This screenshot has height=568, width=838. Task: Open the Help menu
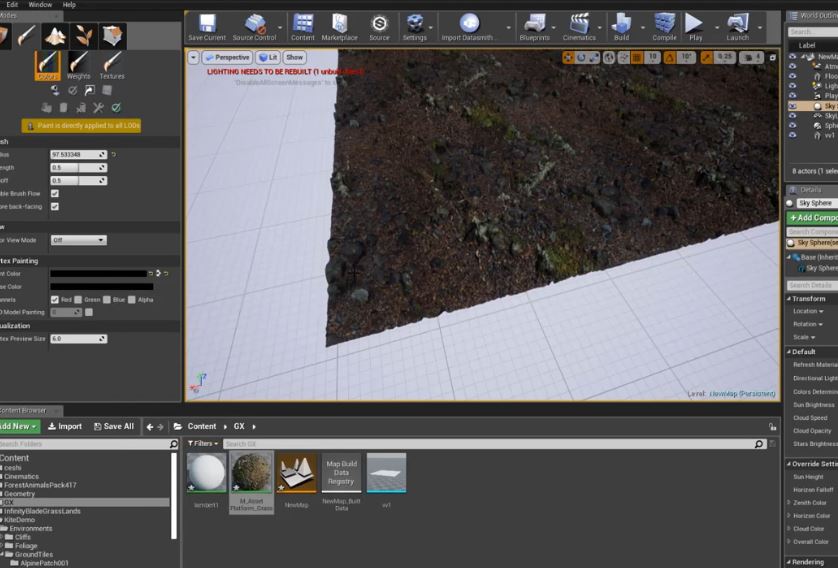(x=69, y=5)
